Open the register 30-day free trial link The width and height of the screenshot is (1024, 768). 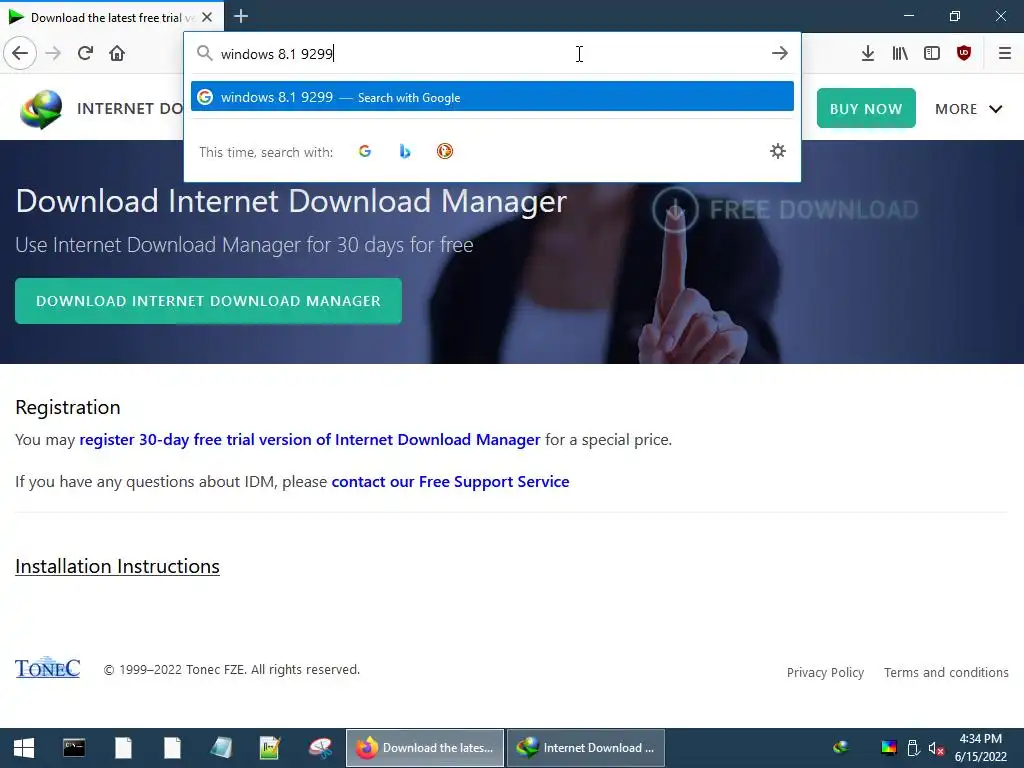pos(310,440)
